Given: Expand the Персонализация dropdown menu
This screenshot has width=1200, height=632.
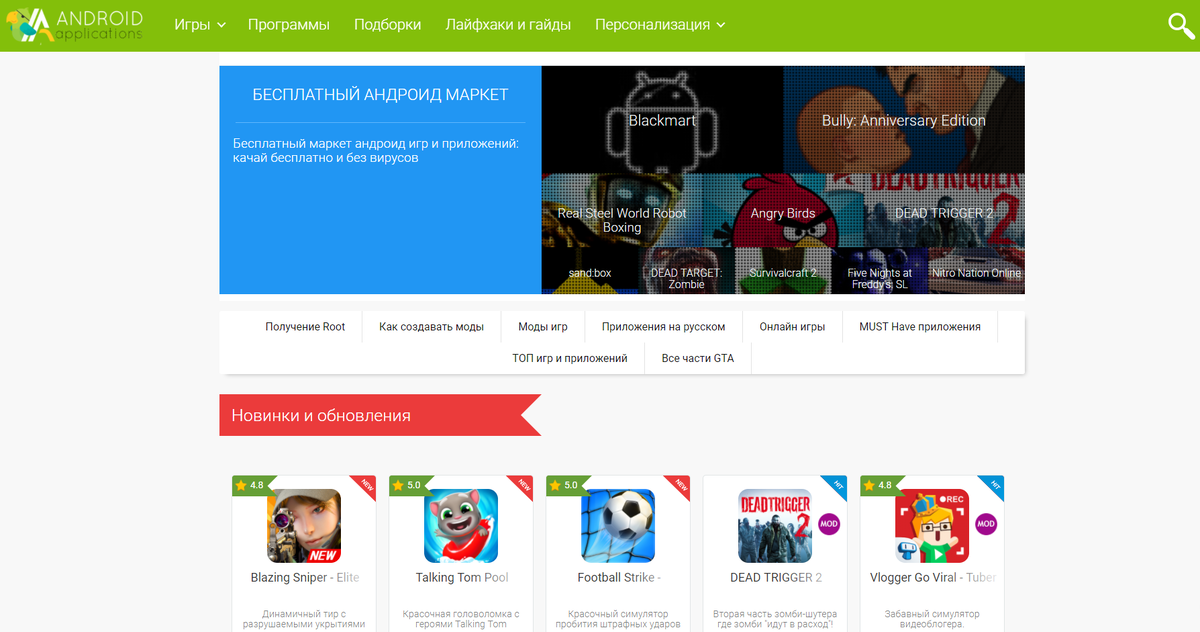Looking at the screenshot, I should (x=660, y=25).
